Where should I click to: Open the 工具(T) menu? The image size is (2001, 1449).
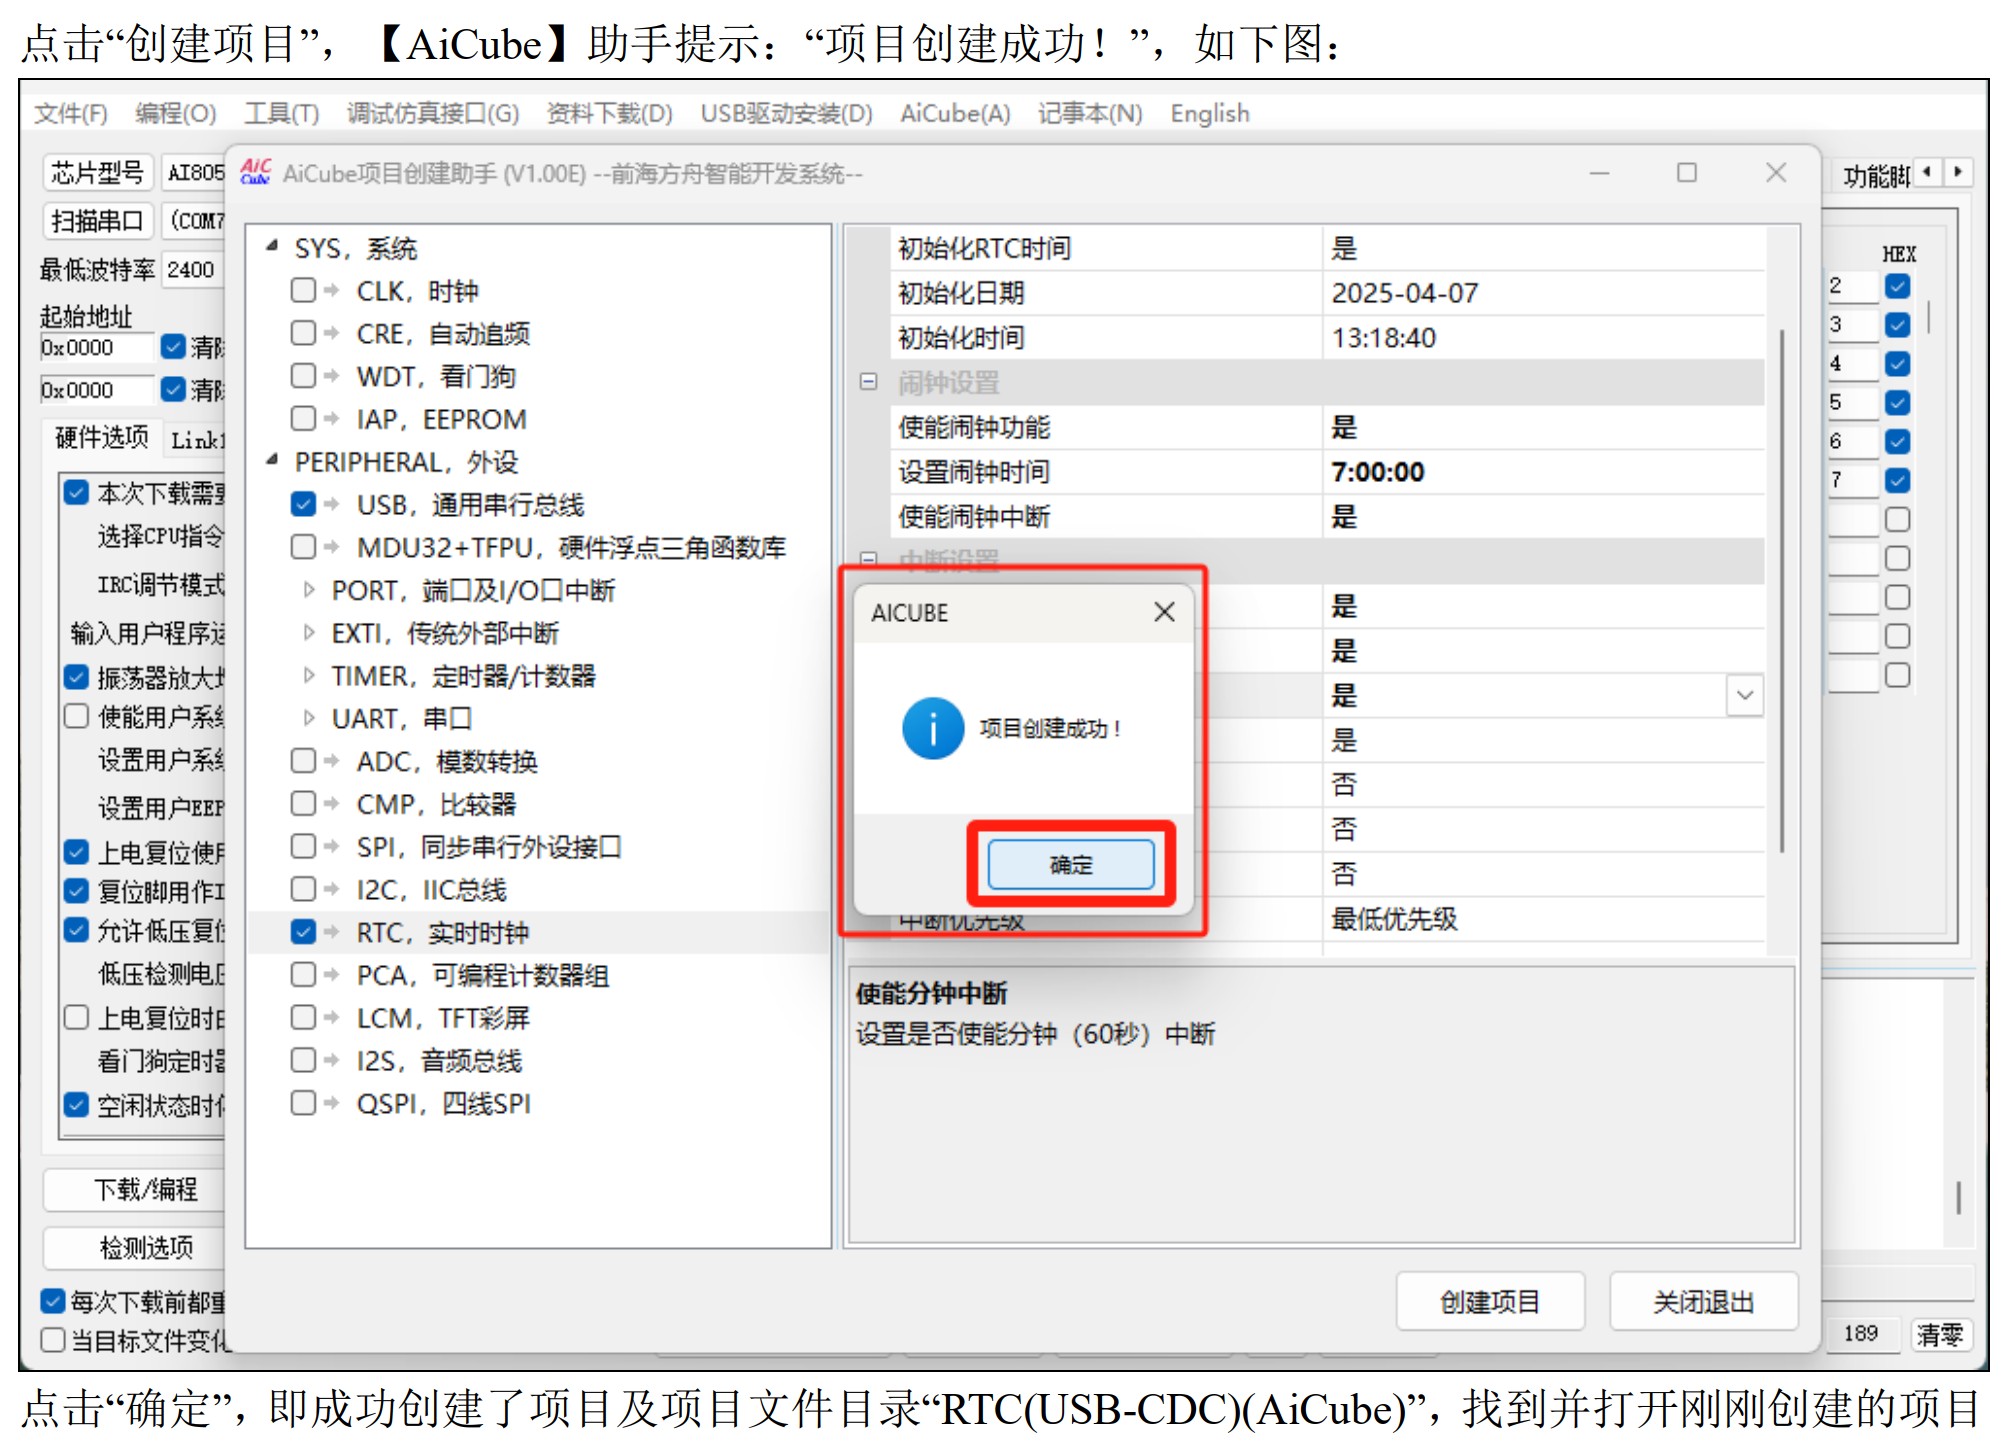[281, 113]
